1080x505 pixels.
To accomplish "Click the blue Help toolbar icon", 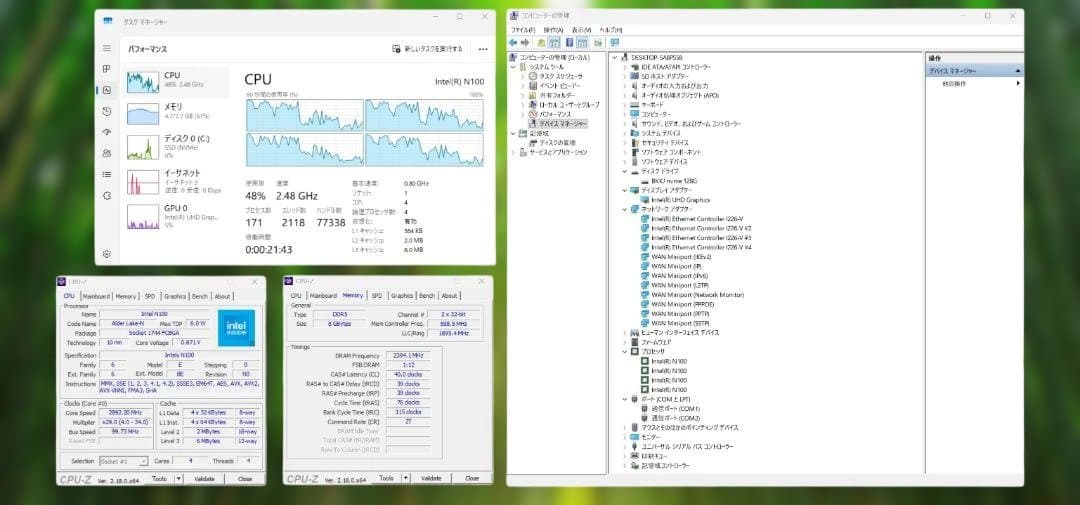I will click(x=570, y=43).
